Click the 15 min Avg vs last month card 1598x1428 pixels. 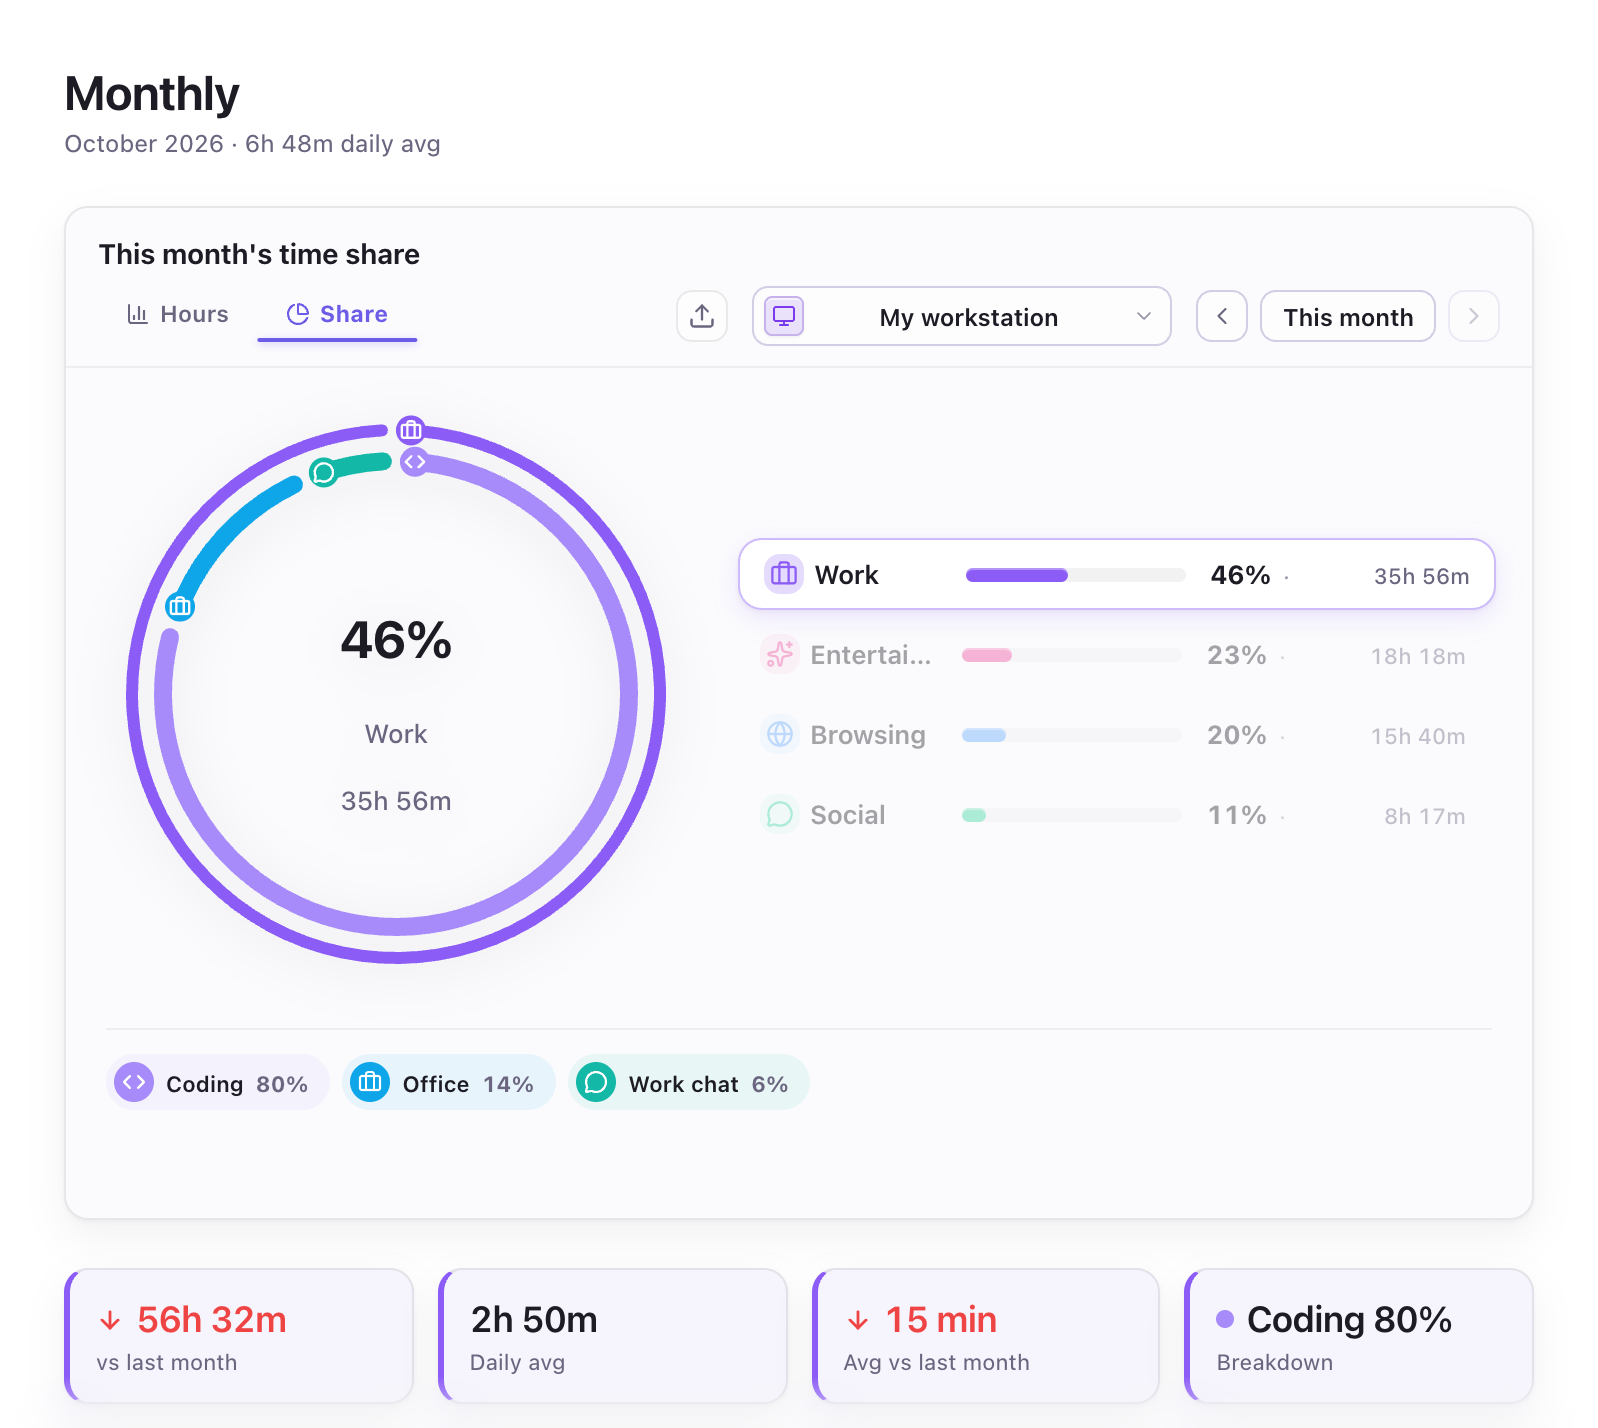pyautogui.click(x=986, y=1336)
